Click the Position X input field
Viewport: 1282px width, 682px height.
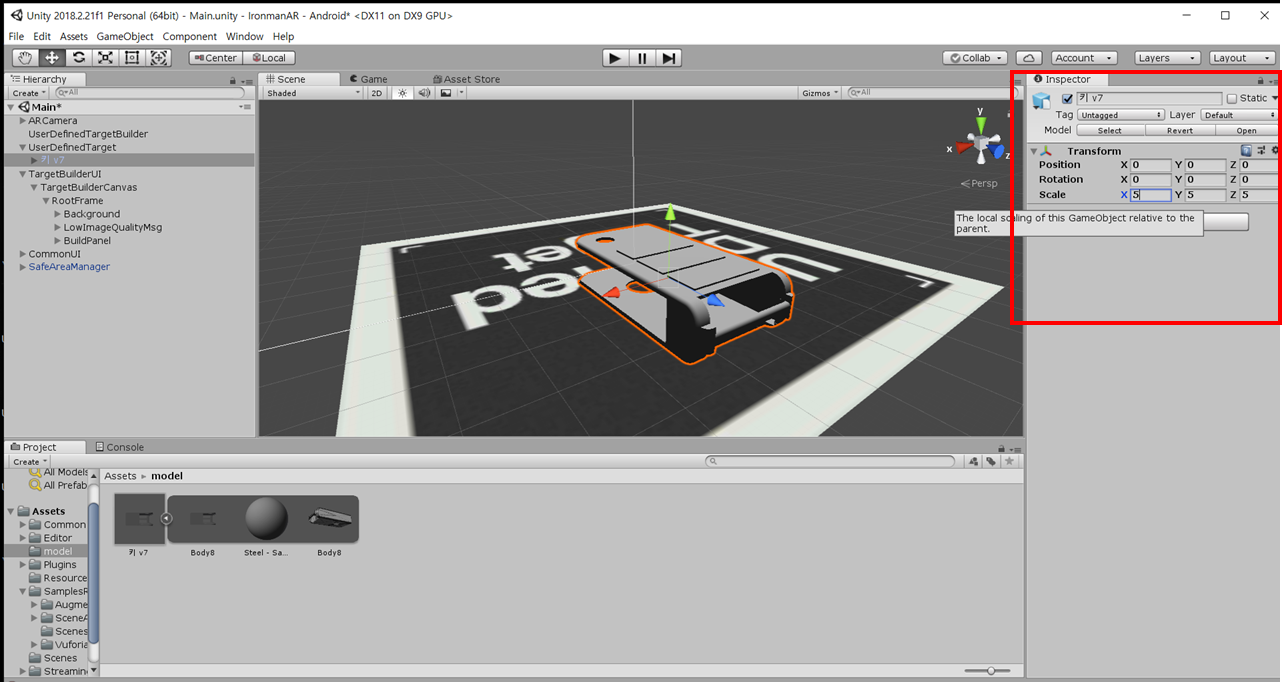click(1150, 165)
